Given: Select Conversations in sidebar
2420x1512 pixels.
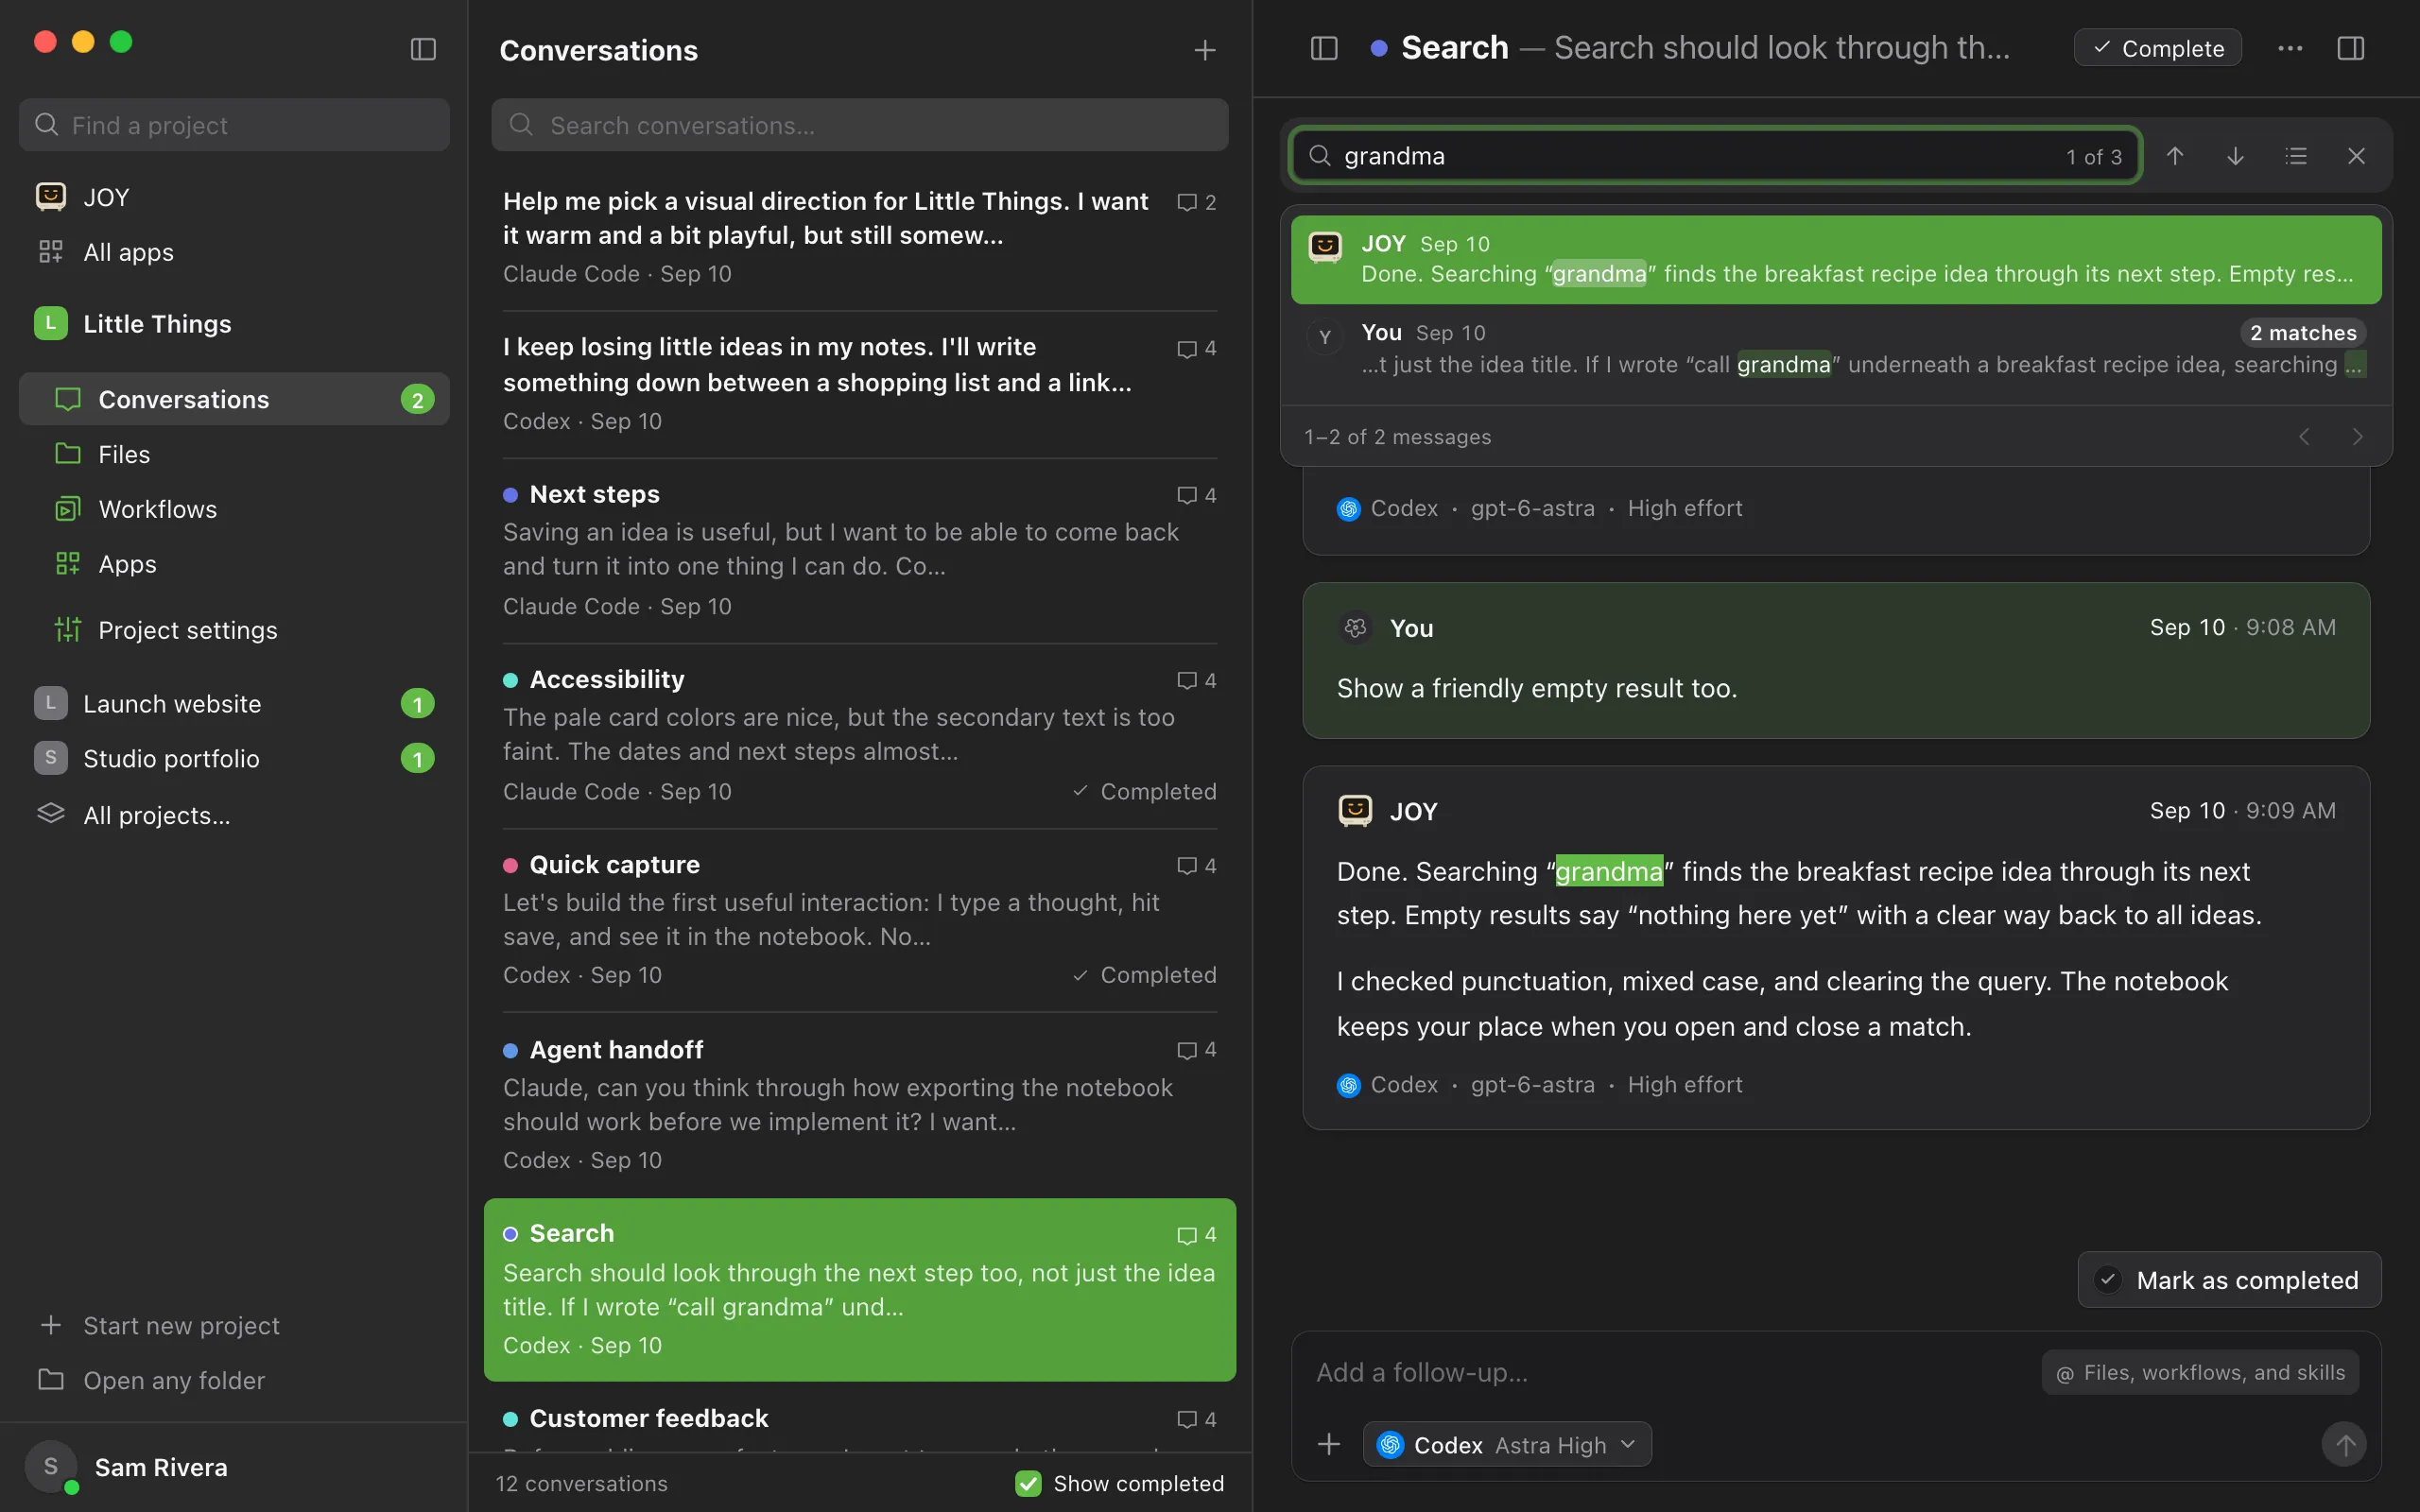Looking at the screenshot, I should click(234, 399).
